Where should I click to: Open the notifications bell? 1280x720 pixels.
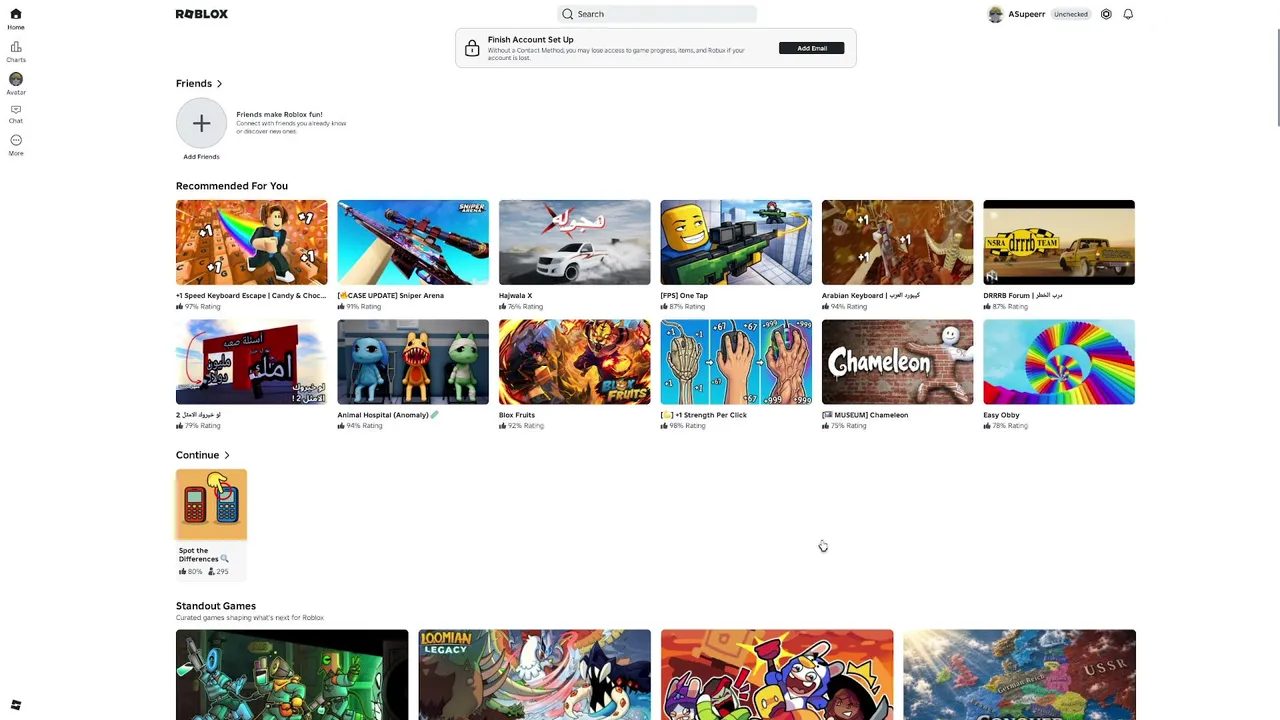click(1128, 14)
